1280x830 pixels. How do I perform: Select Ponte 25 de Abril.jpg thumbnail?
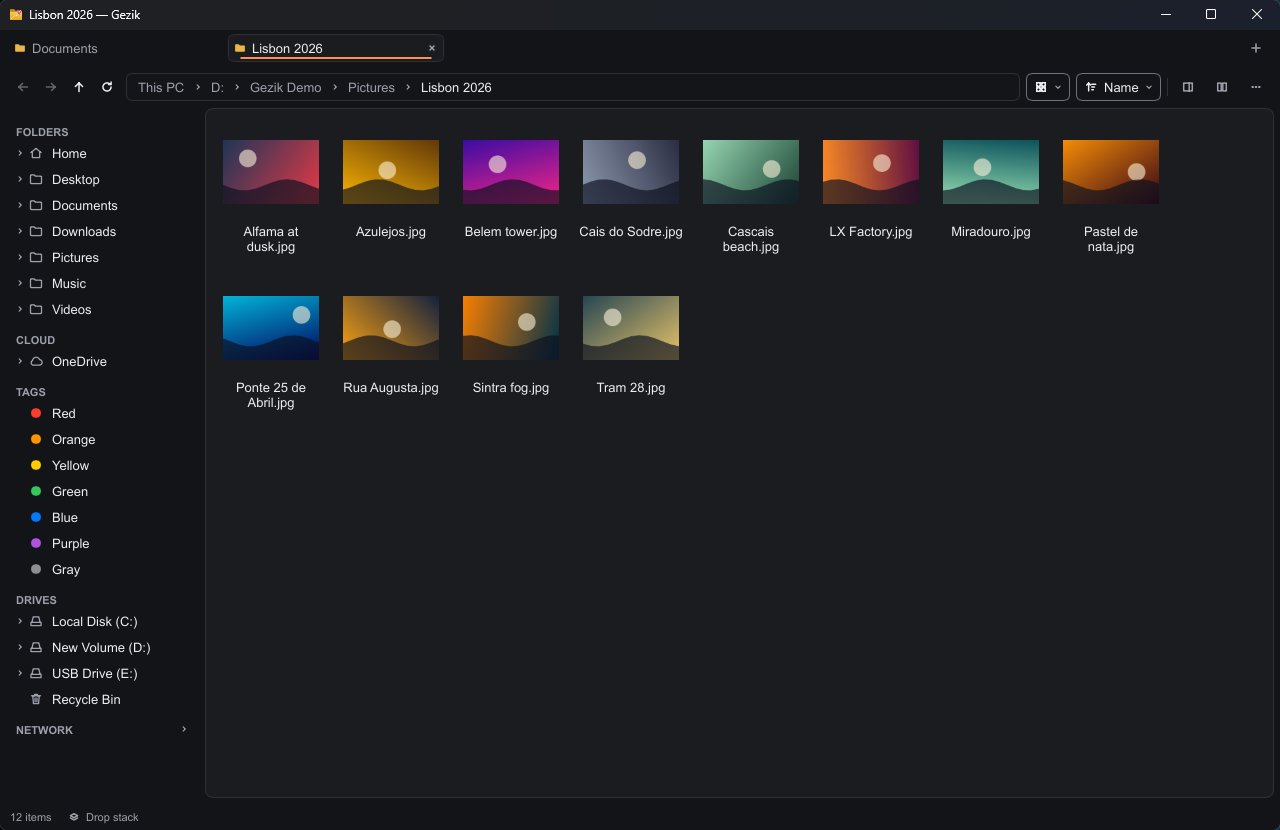click(271, 328)
